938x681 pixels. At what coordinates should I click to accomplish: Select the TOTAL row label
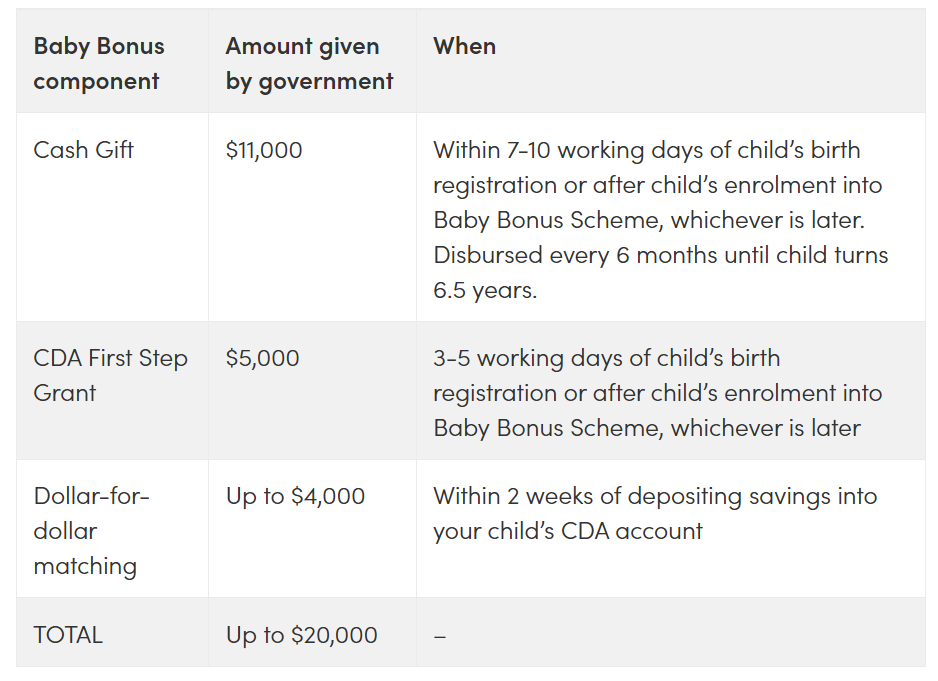pos(68,635)
